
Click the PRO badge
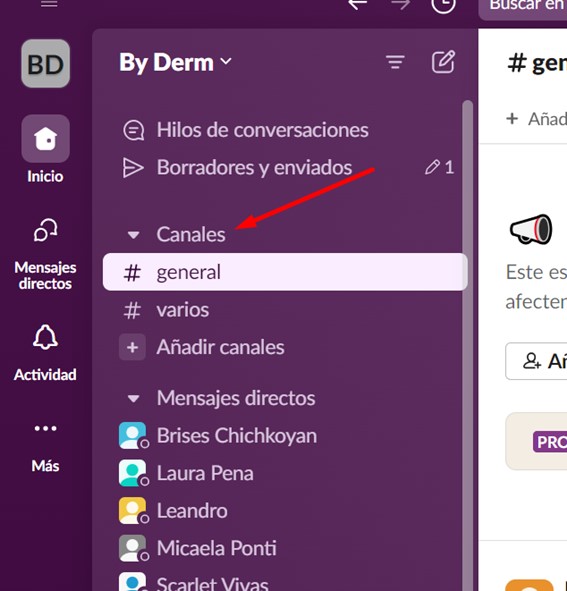550,442
